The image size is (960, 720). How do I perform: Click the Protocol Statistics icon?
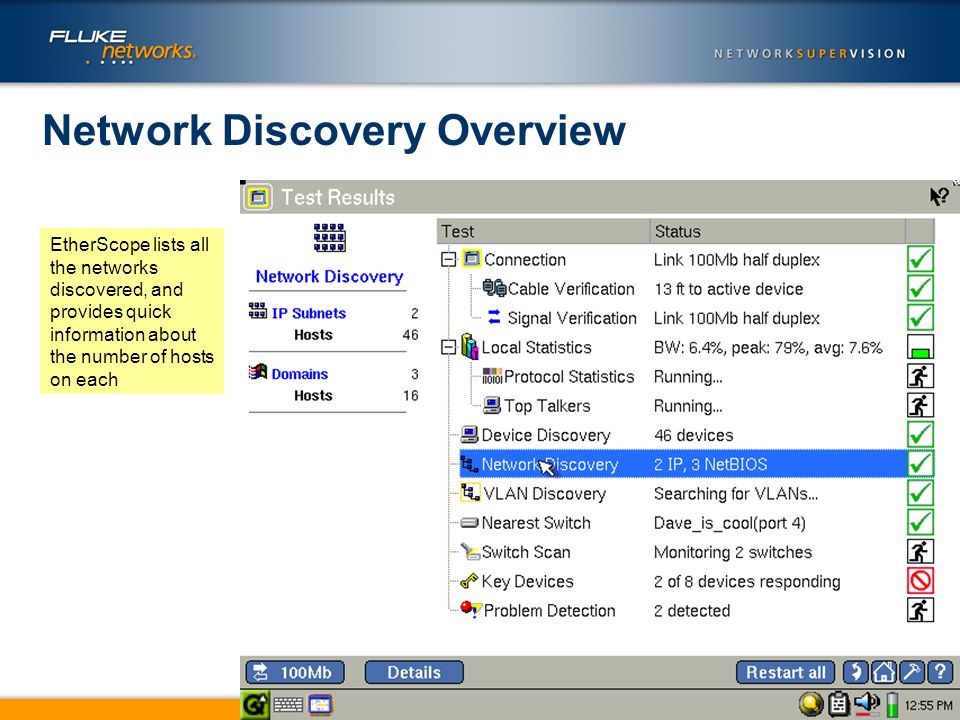(x=492, y=376)
